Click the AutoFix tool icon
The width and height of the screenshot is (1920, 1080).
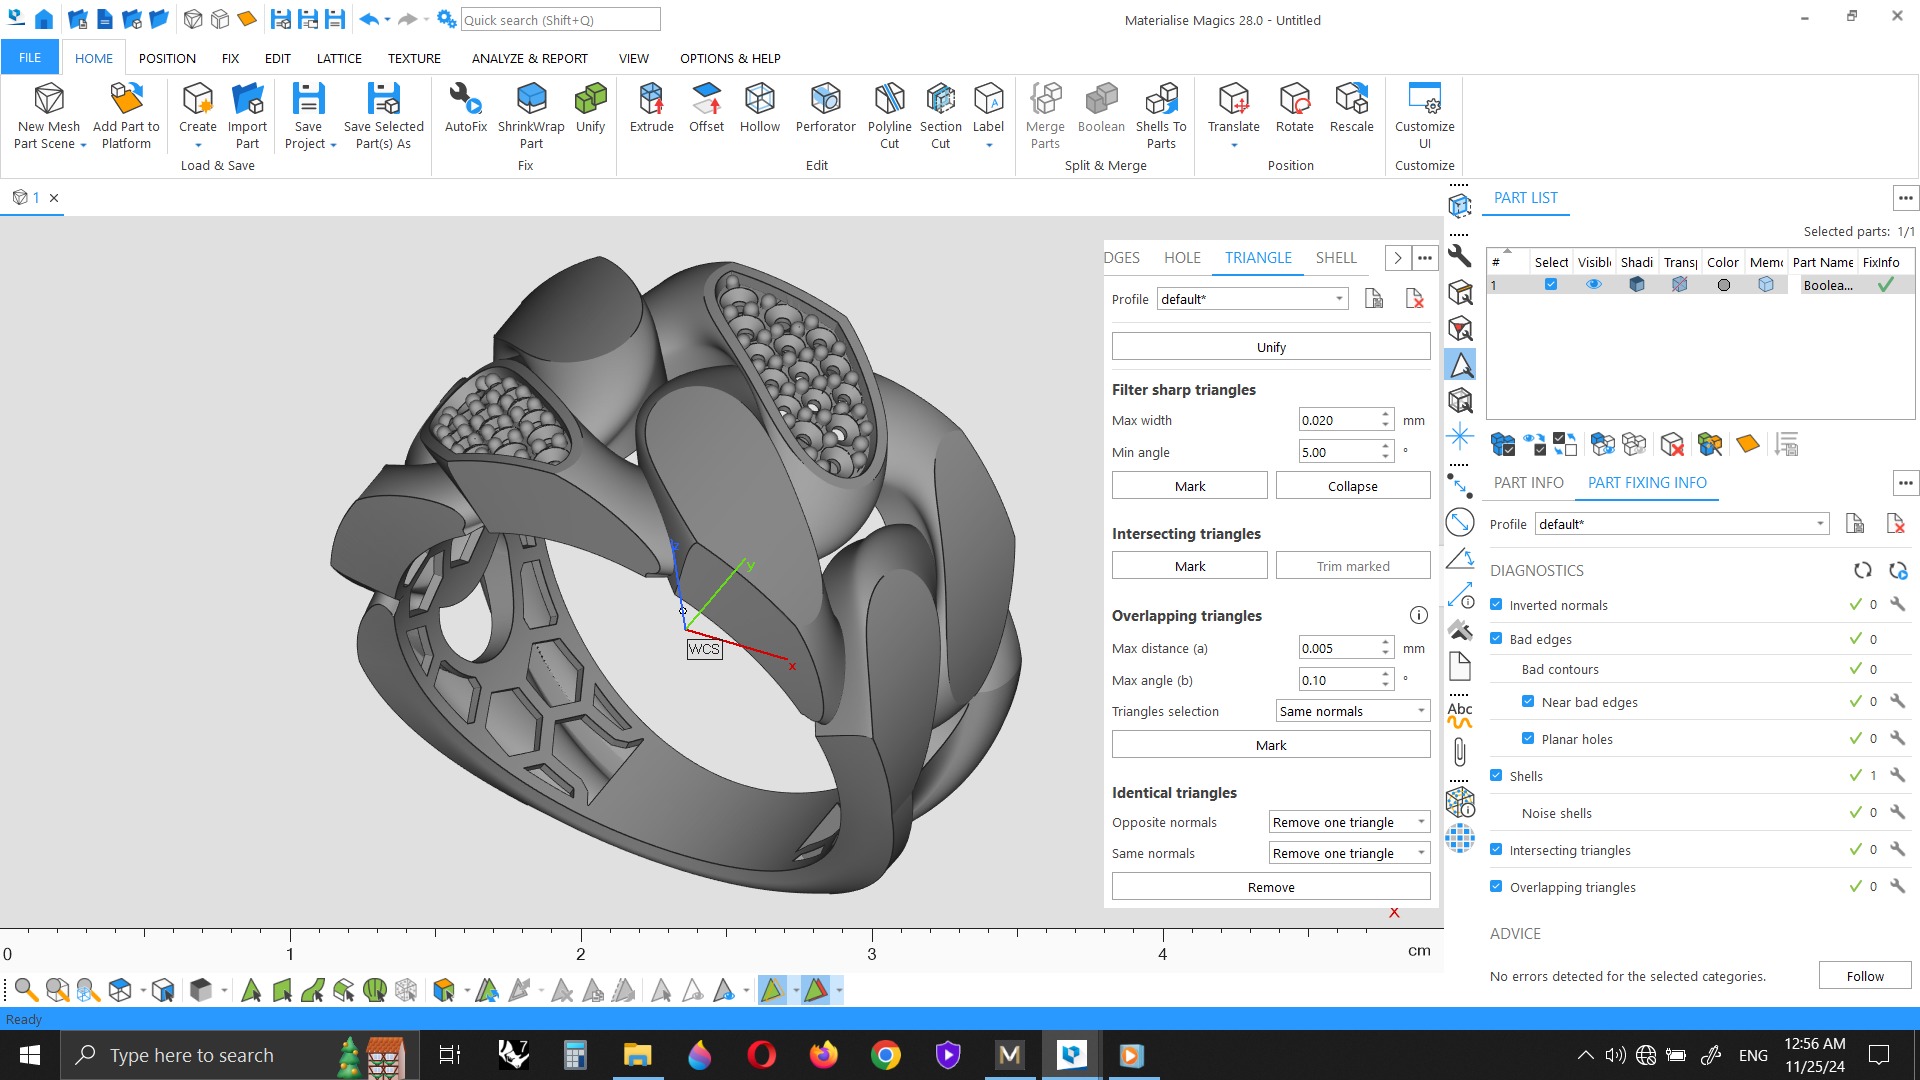tap(465, 99)
